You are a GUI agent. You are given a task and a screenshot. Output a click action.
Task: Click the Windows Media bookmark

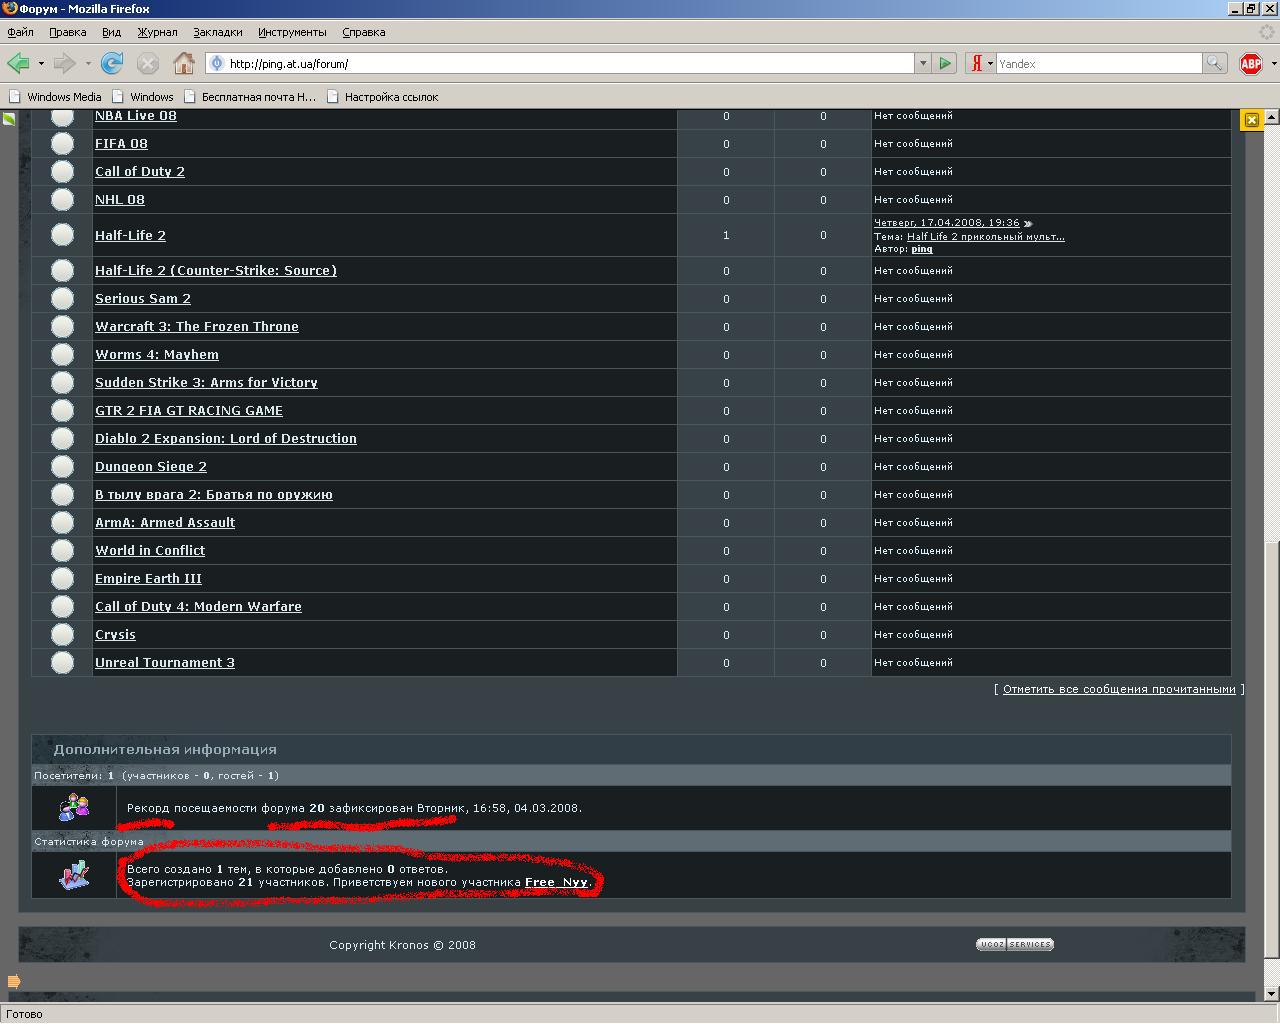[55, 97]
